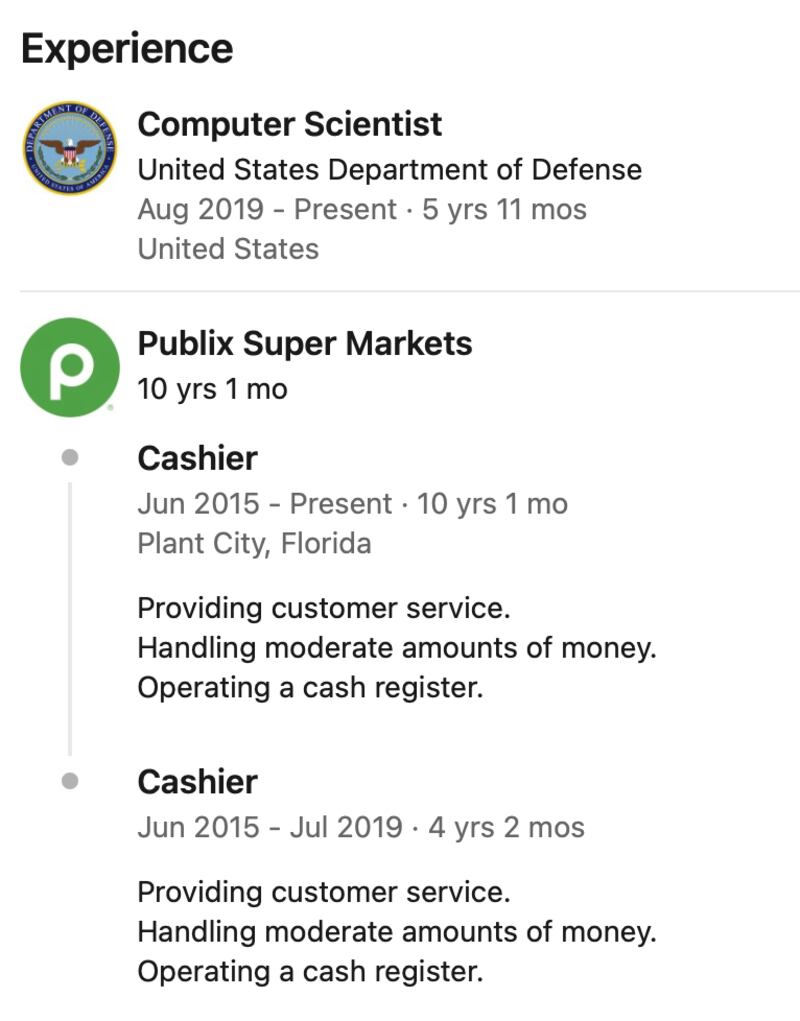Select the "Experience" section heading
800x1021 pixels.
pos(127,48)
